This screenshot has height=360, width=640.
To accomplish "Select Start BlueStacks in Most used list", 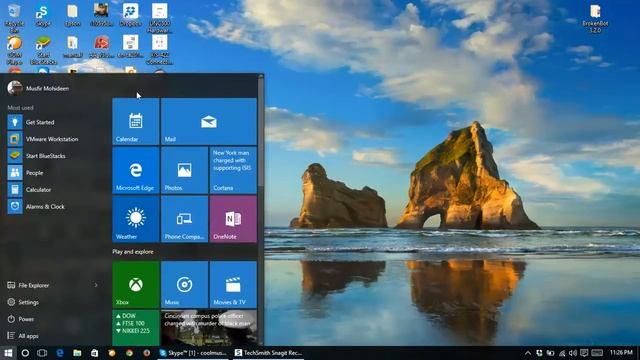I will (x=55, y=156).
